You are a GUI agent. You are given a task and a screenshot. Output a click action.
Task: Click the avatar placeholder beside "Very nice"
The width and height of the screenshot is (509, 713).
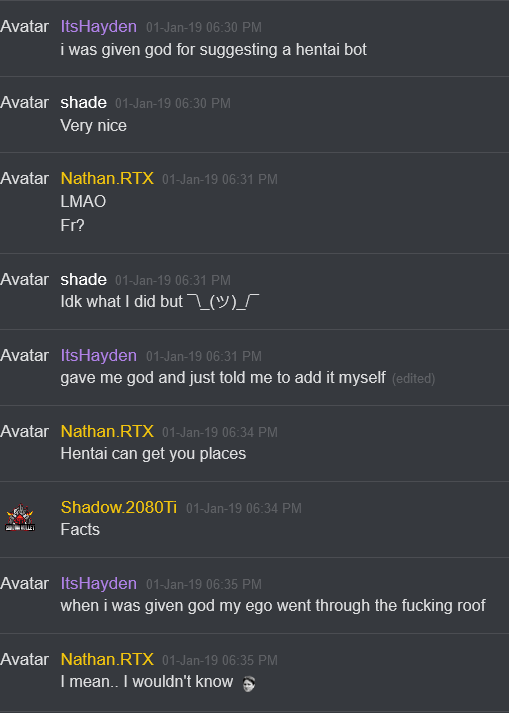tap(25, 102)
